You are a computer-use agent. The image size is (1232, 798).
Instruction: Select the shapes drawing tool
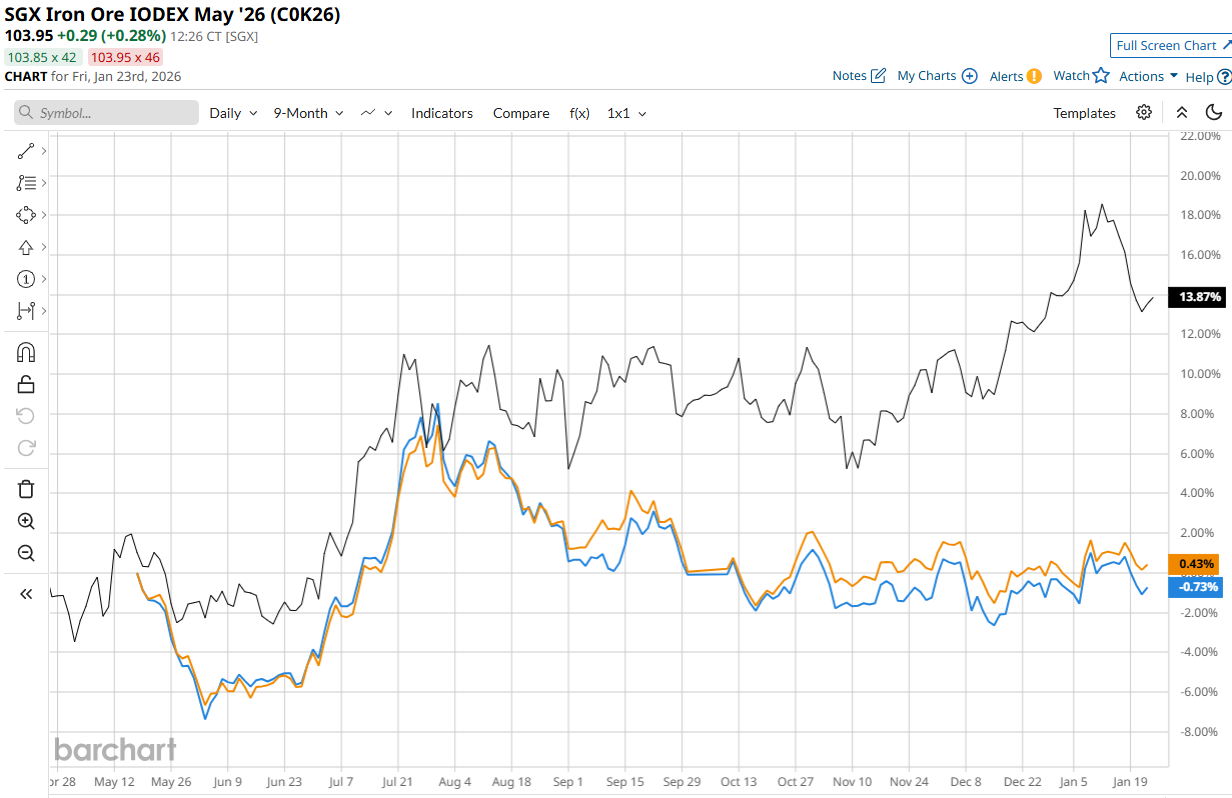point(26,215)
